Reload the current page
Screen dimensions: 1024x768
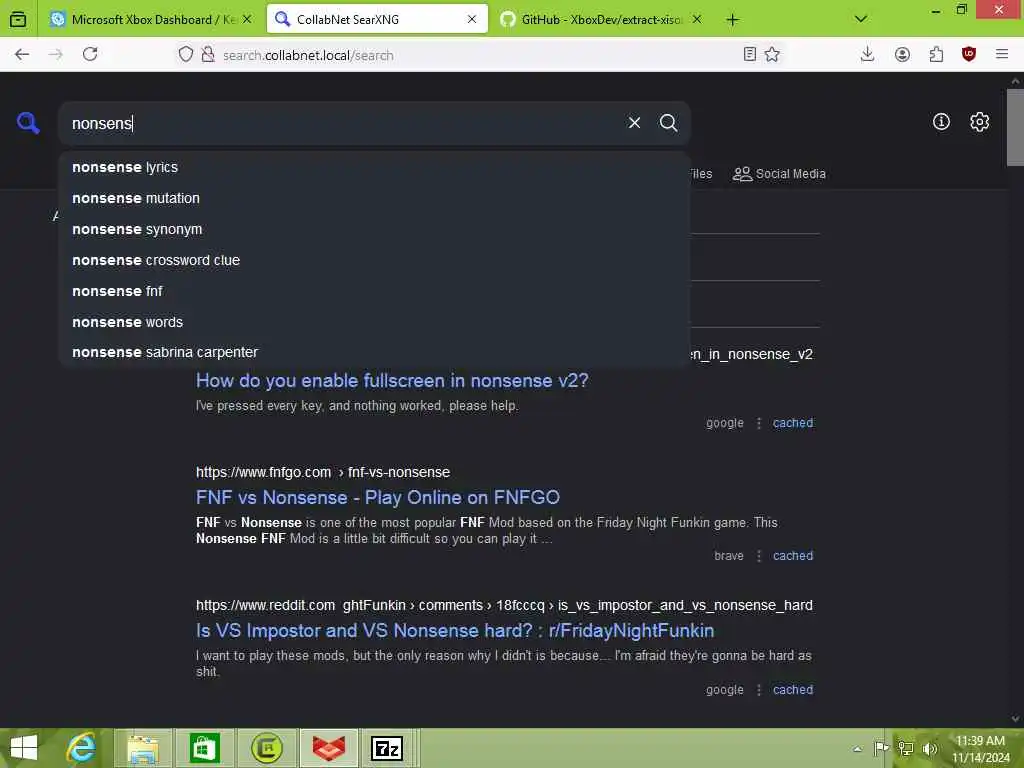coord(90,54)
